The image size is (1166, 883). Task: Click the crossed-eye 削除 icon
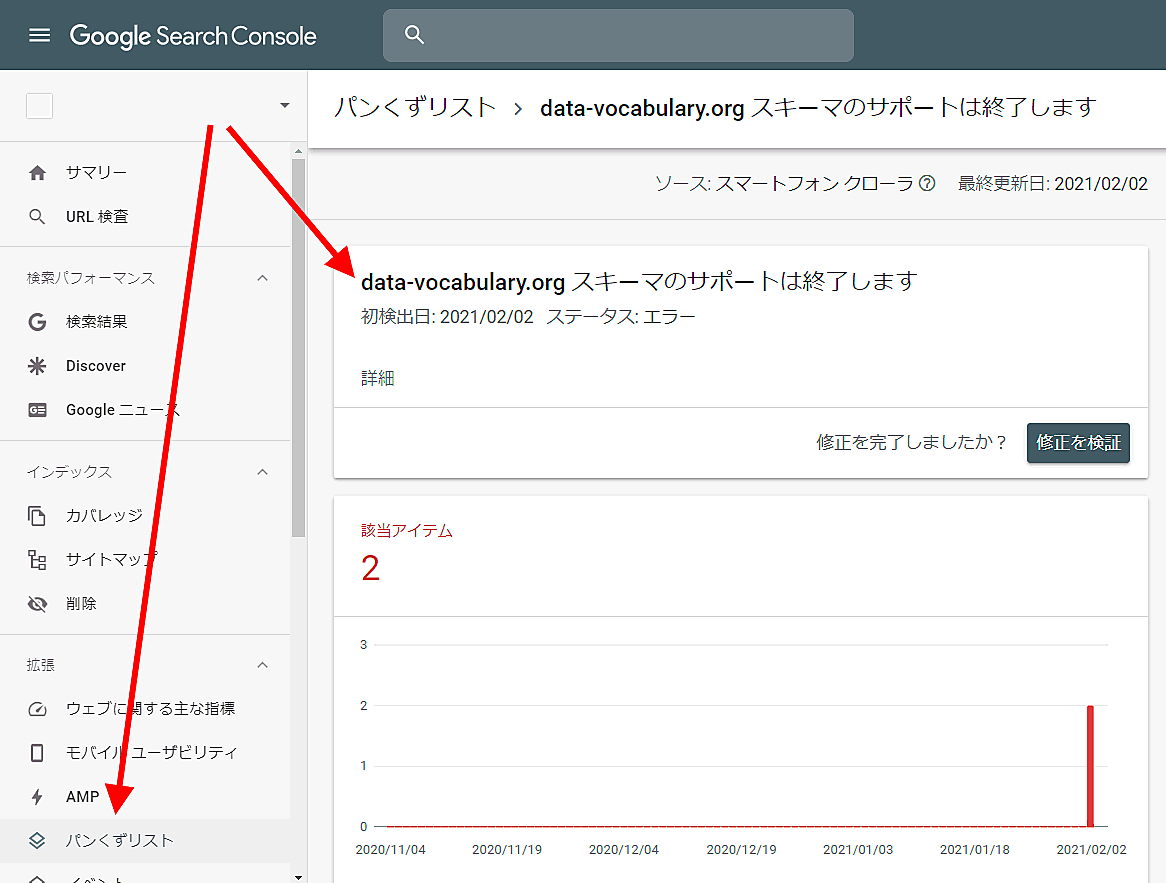38,604
